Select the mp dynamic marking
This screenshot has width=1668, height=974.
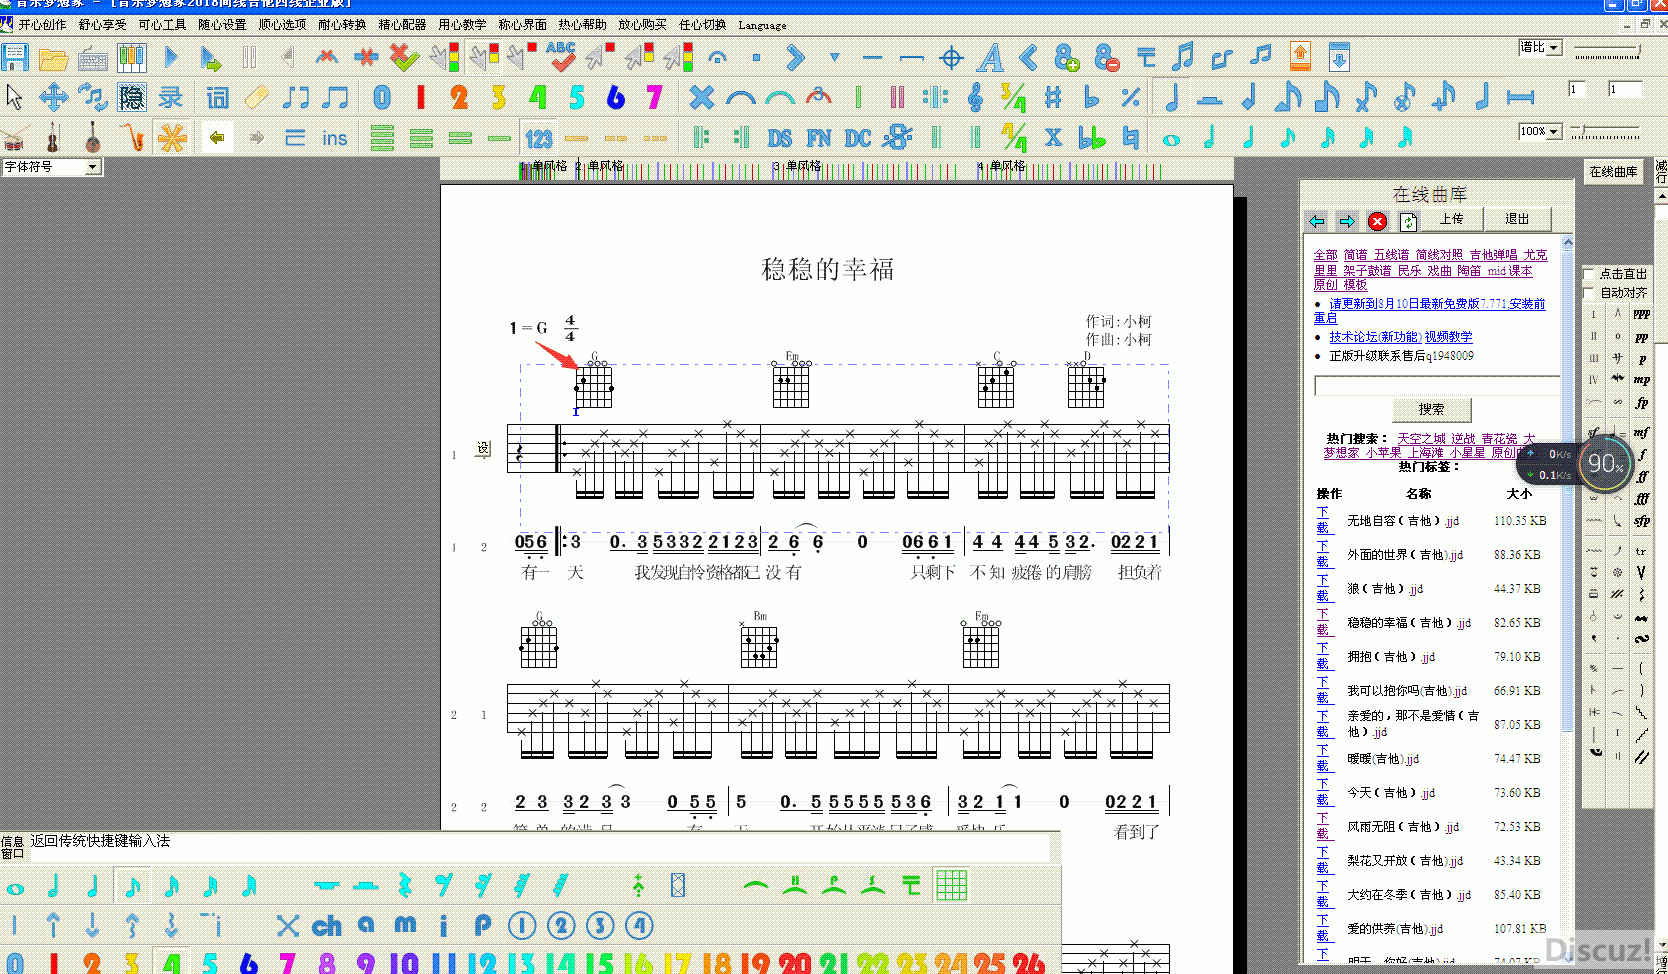1641,380
